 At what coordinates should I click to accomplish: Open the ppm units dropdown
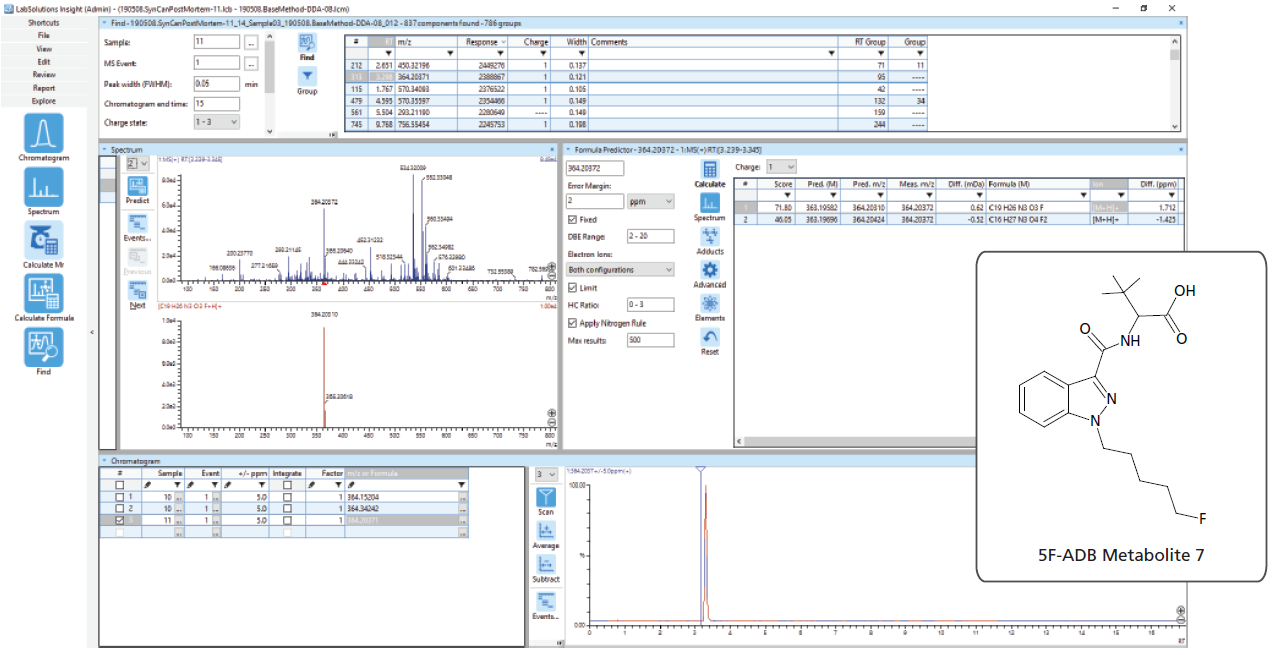coord(650,201)
